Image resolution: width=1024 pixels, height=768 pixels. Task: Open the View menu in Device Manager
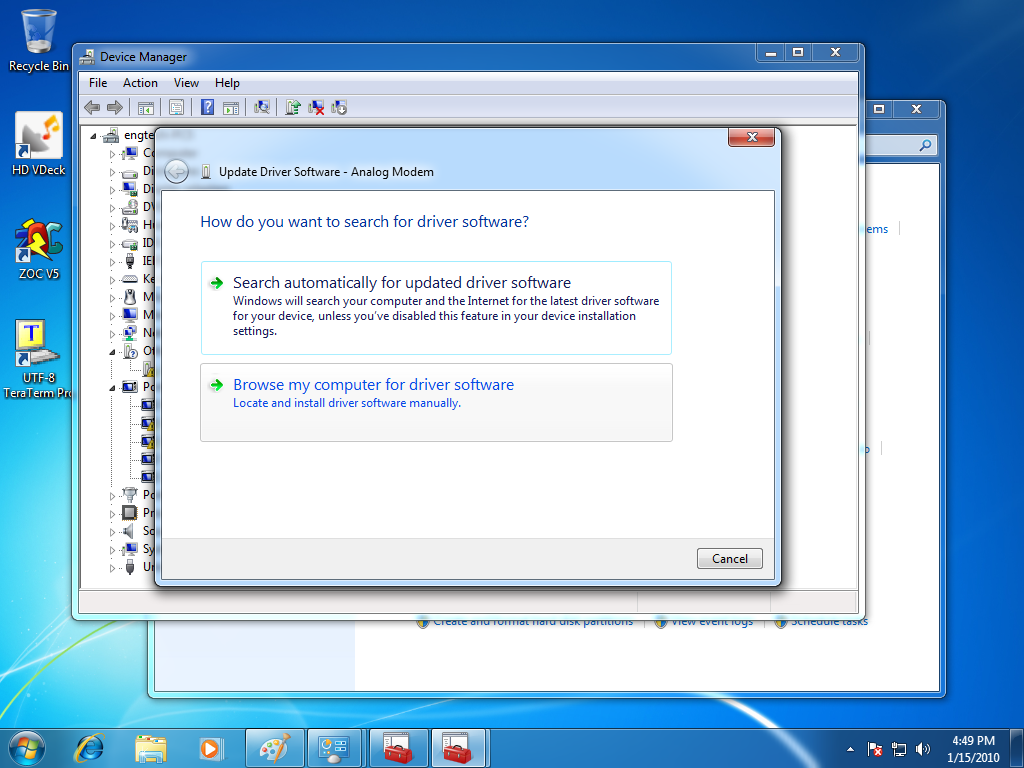[186, 83]
